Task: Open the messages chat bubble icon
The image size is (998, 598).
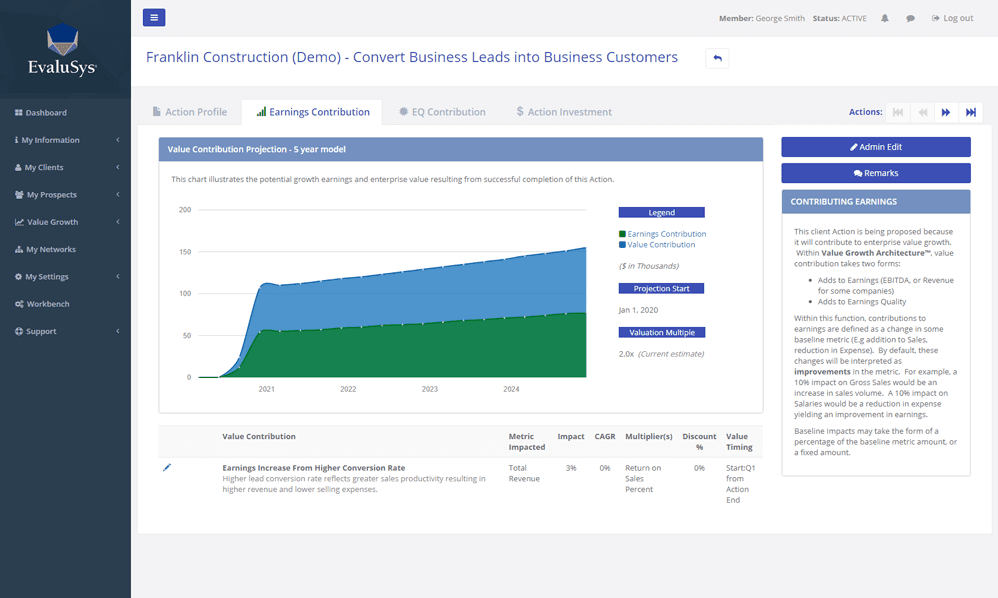Action: 911,18
